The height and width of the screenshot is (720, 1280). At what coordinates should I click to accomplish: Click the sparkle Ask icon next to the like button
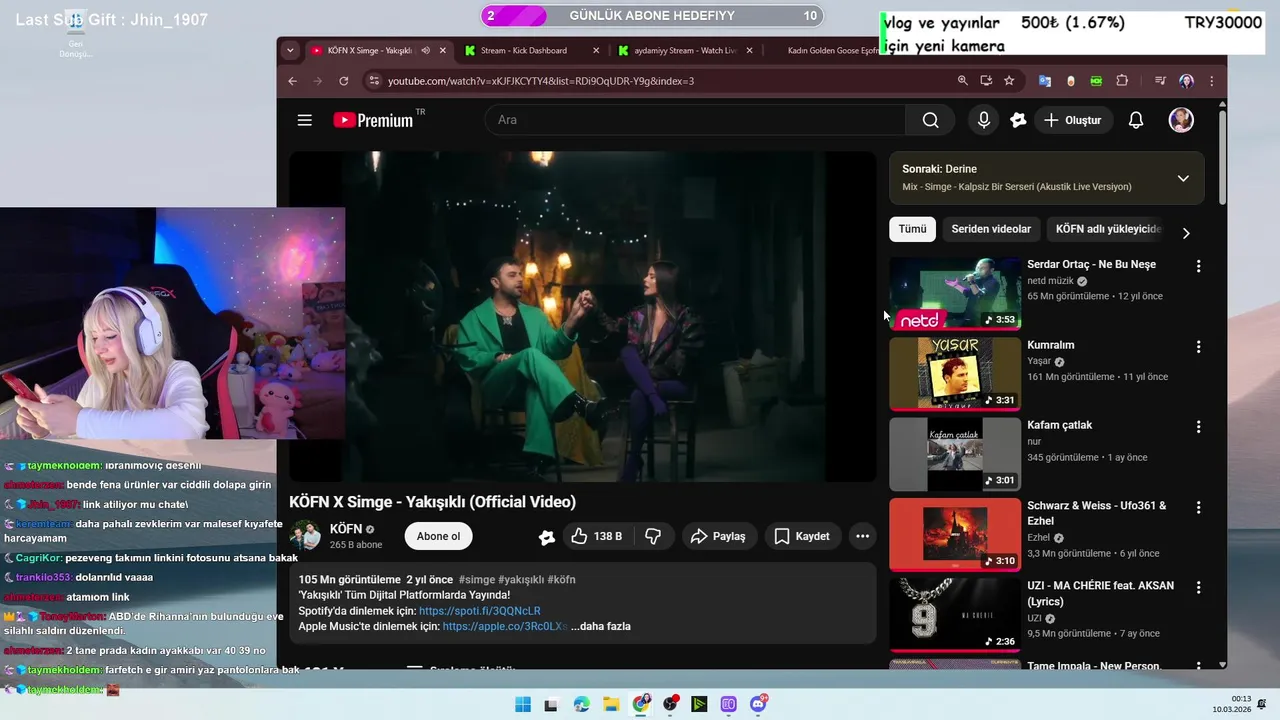point(546,537)
